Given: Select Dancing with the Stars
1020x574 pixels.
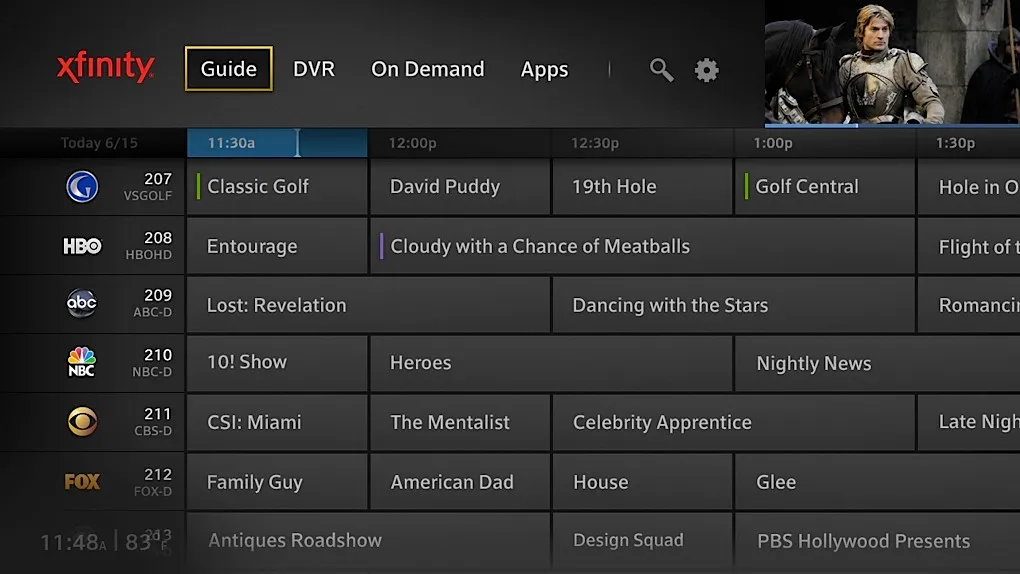Looking at the screenshot, I should [734, 305].
